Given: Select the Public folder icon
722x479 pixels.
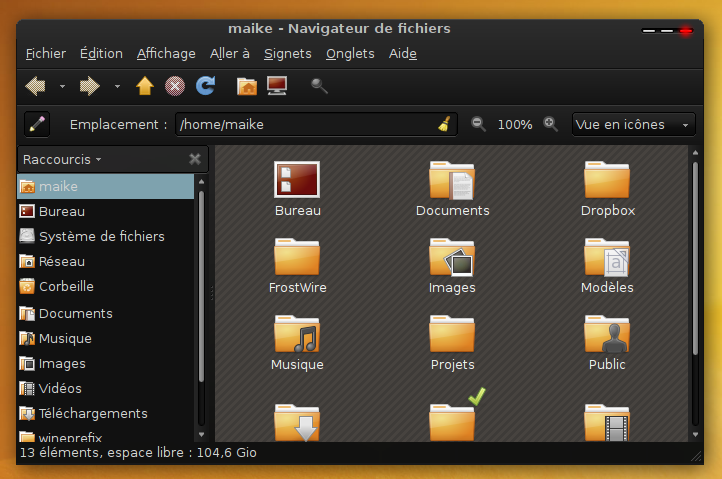Looking at the screenshot, I should tap(607, 334).
